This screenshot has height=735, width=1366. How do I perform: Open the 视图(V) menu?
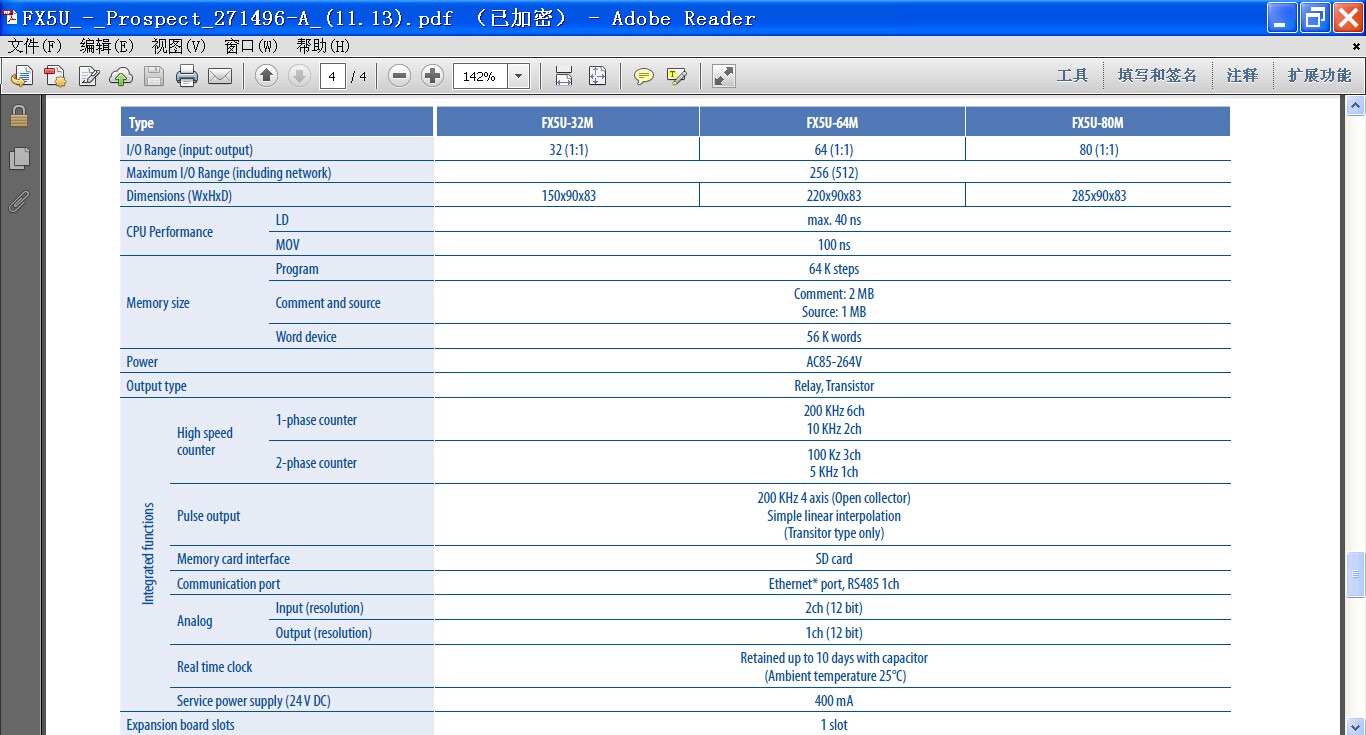(x=179, y=46)
